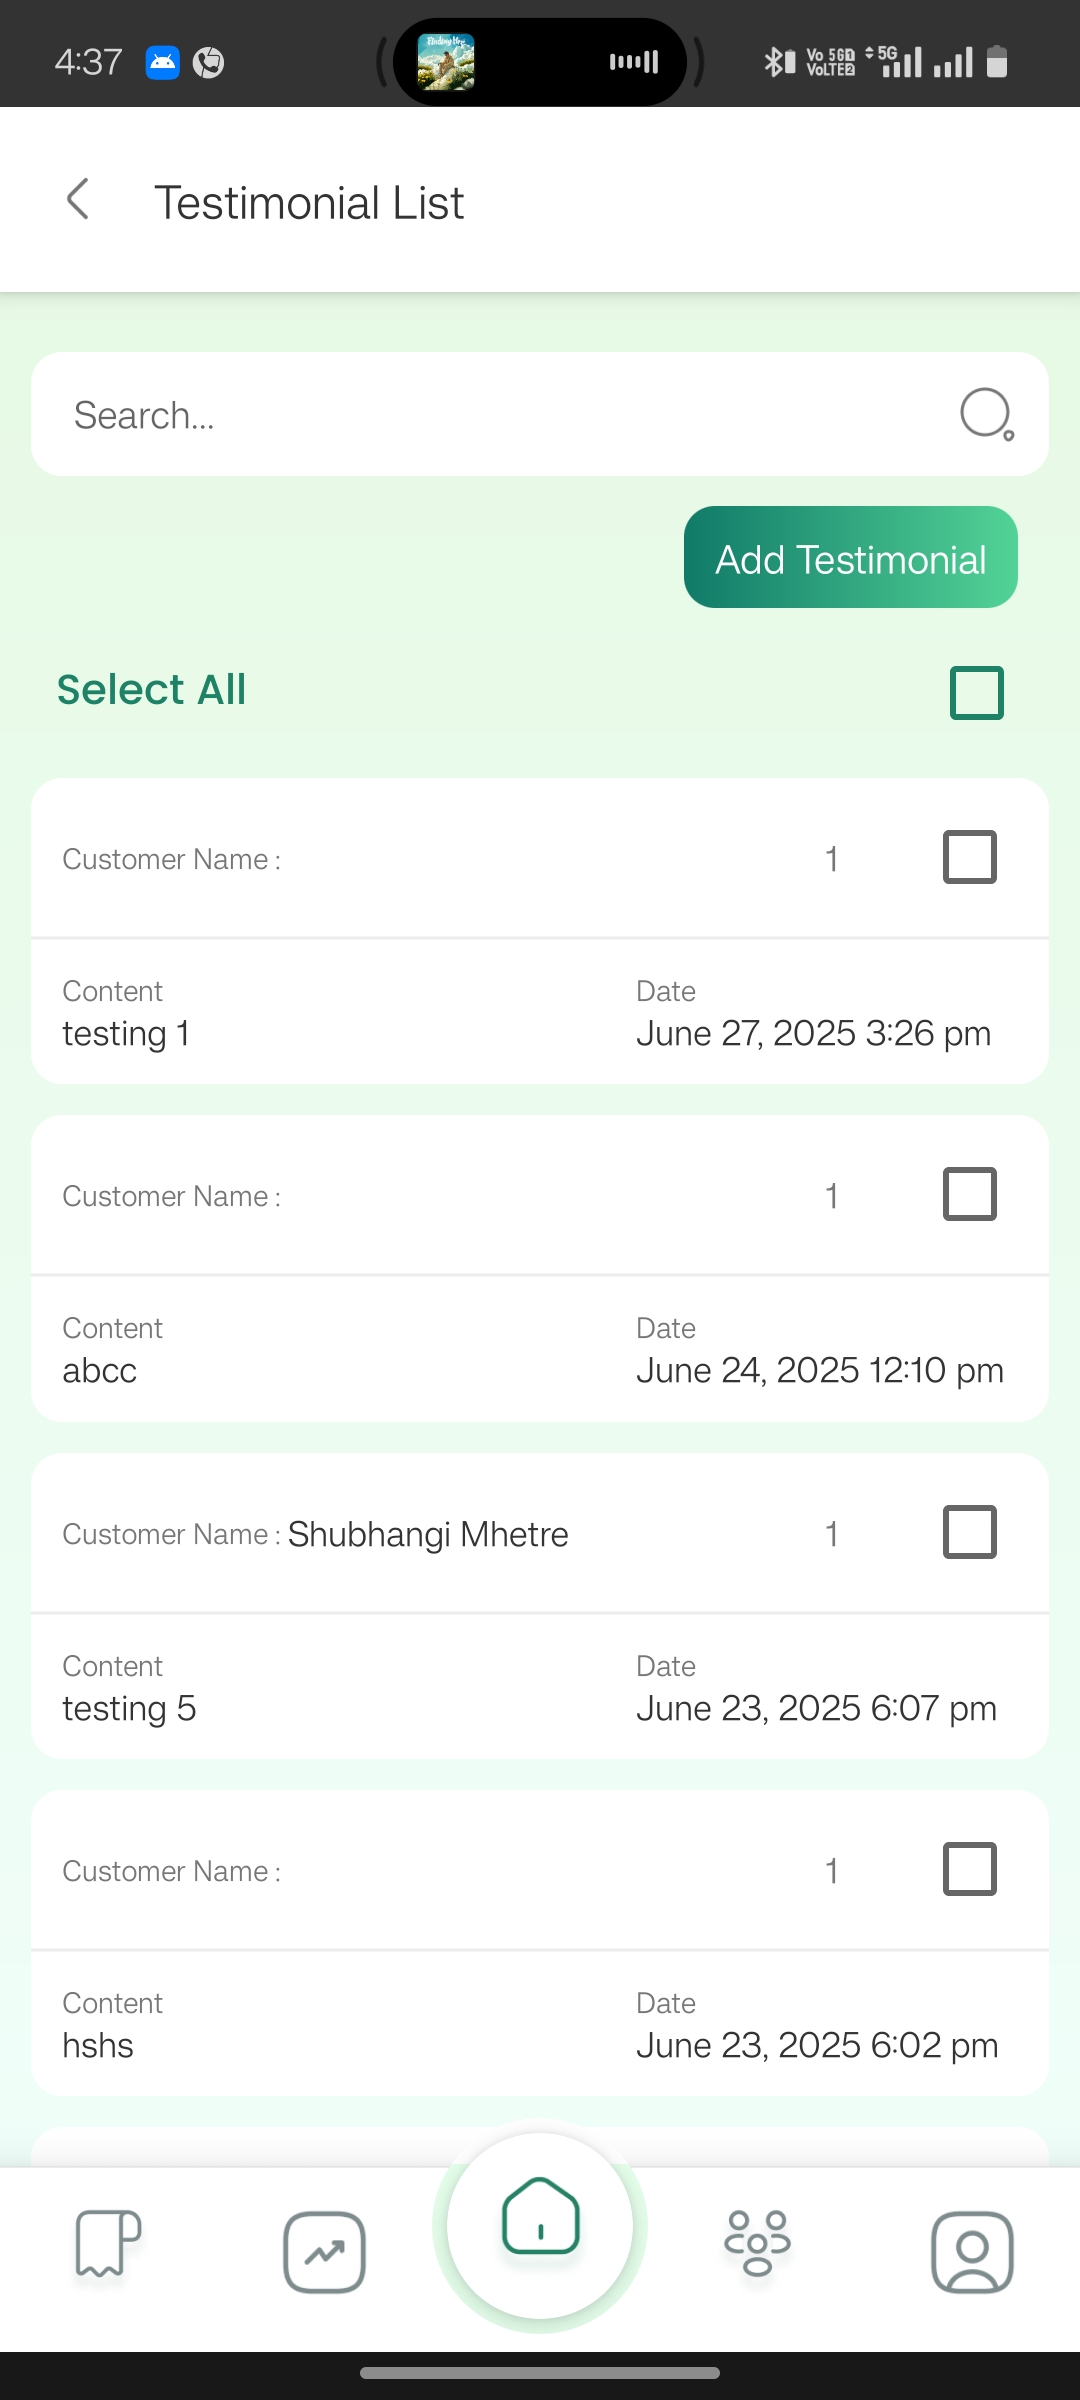Open the analytics chart tab
1080x2400 pixels.
click(x=324, y=2252)
